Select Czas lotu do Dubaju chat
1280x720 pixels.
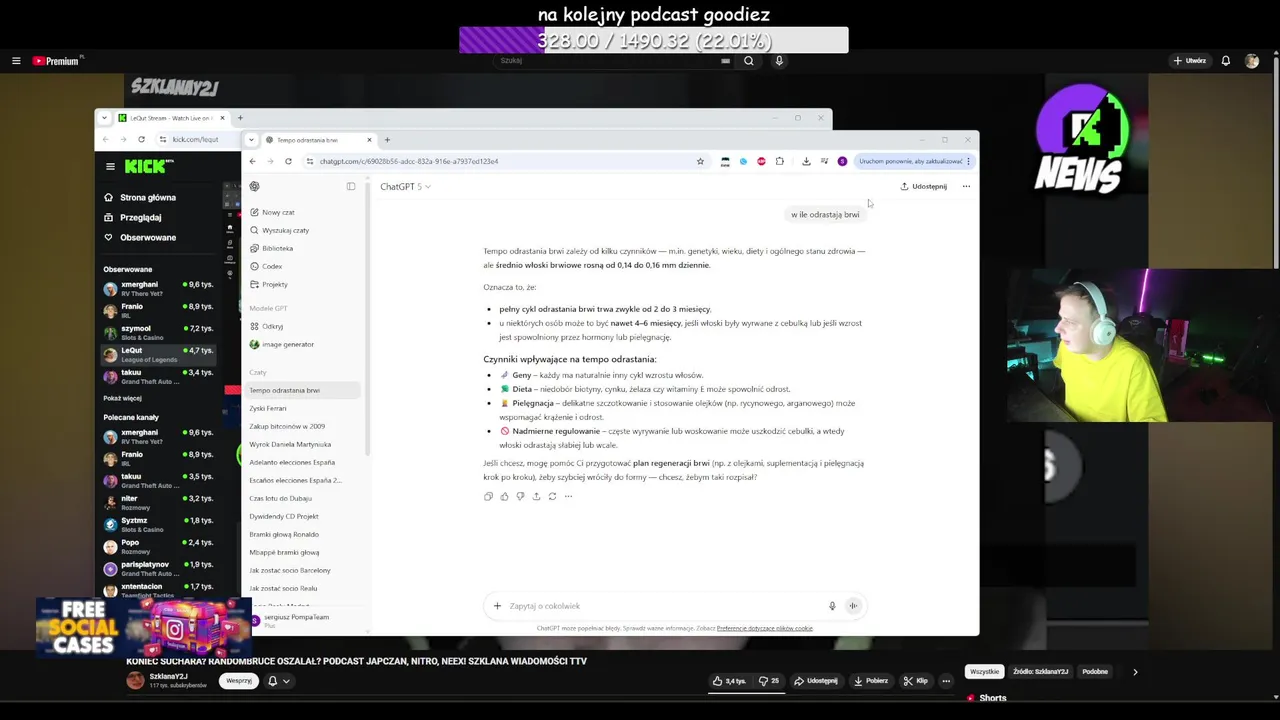coord(280,498)
